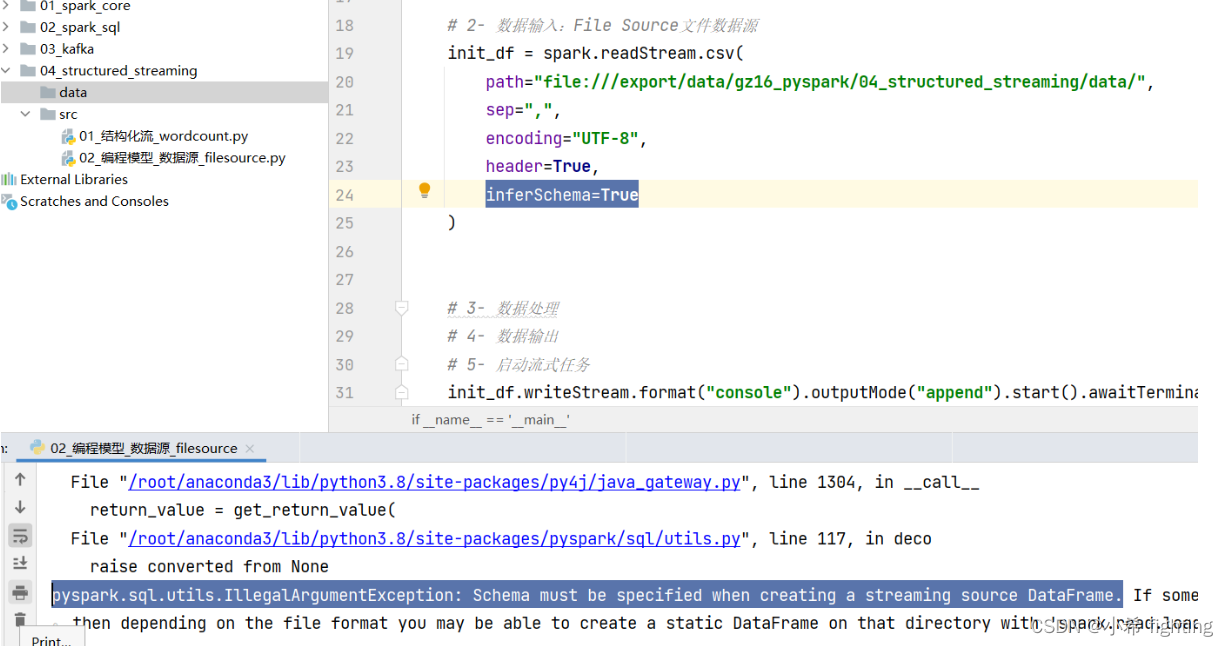Click the '# 3- 数据处理' comment
The width and height of the screenshot is (1228, 646).
click(503, 309)
